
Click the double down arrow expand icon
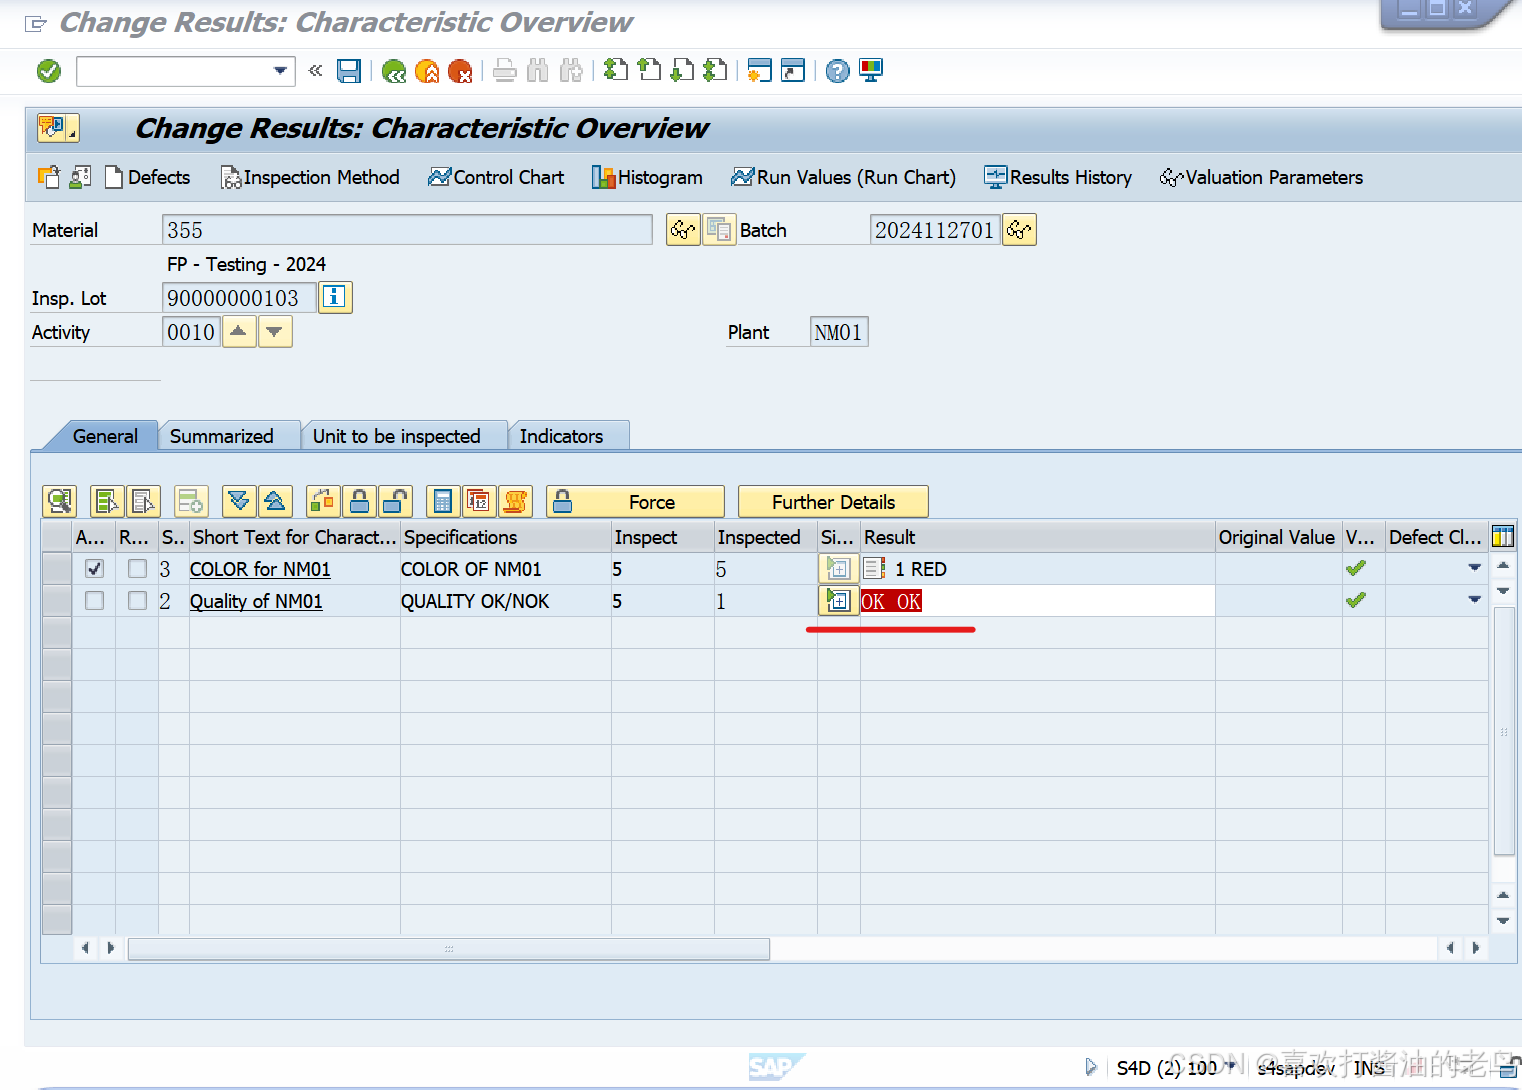tap(239, 501)
